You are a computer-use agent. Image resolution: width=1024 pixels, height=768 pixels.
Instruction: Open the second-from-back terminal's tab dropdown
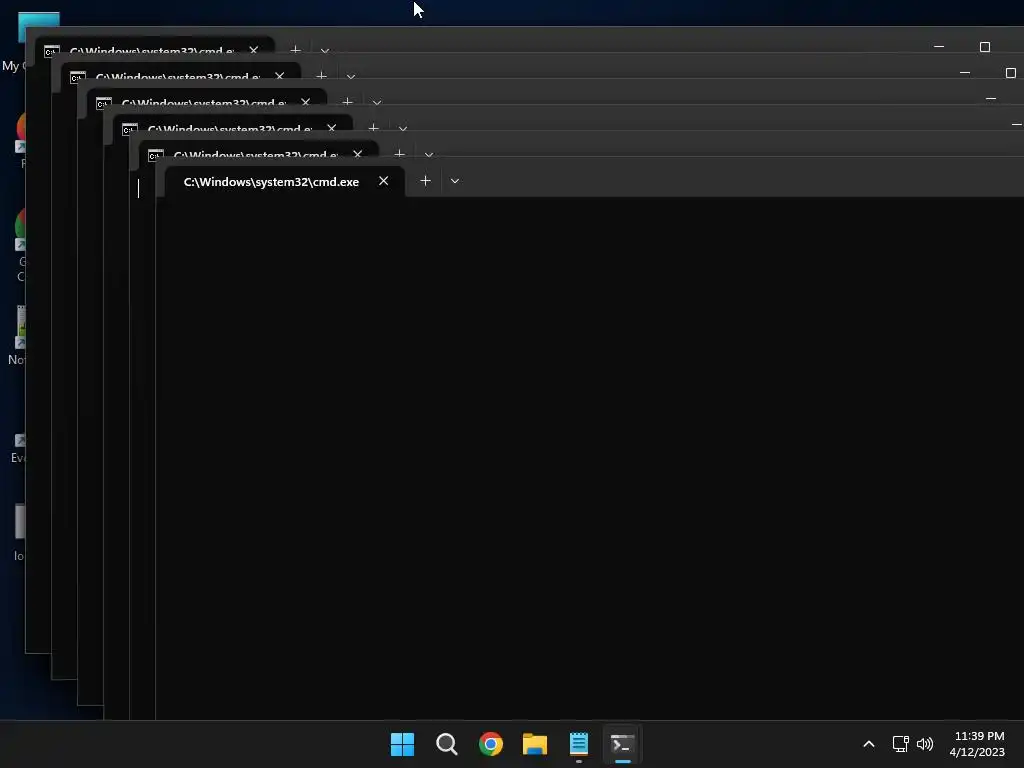351,76
